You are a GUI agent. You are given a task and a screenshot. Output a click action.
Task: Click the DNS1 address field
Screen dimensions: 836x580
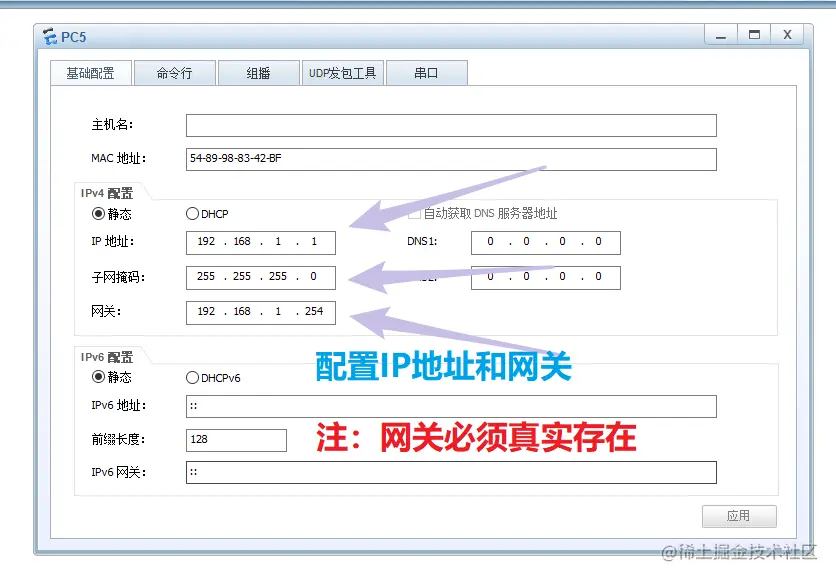coord(546,243)
